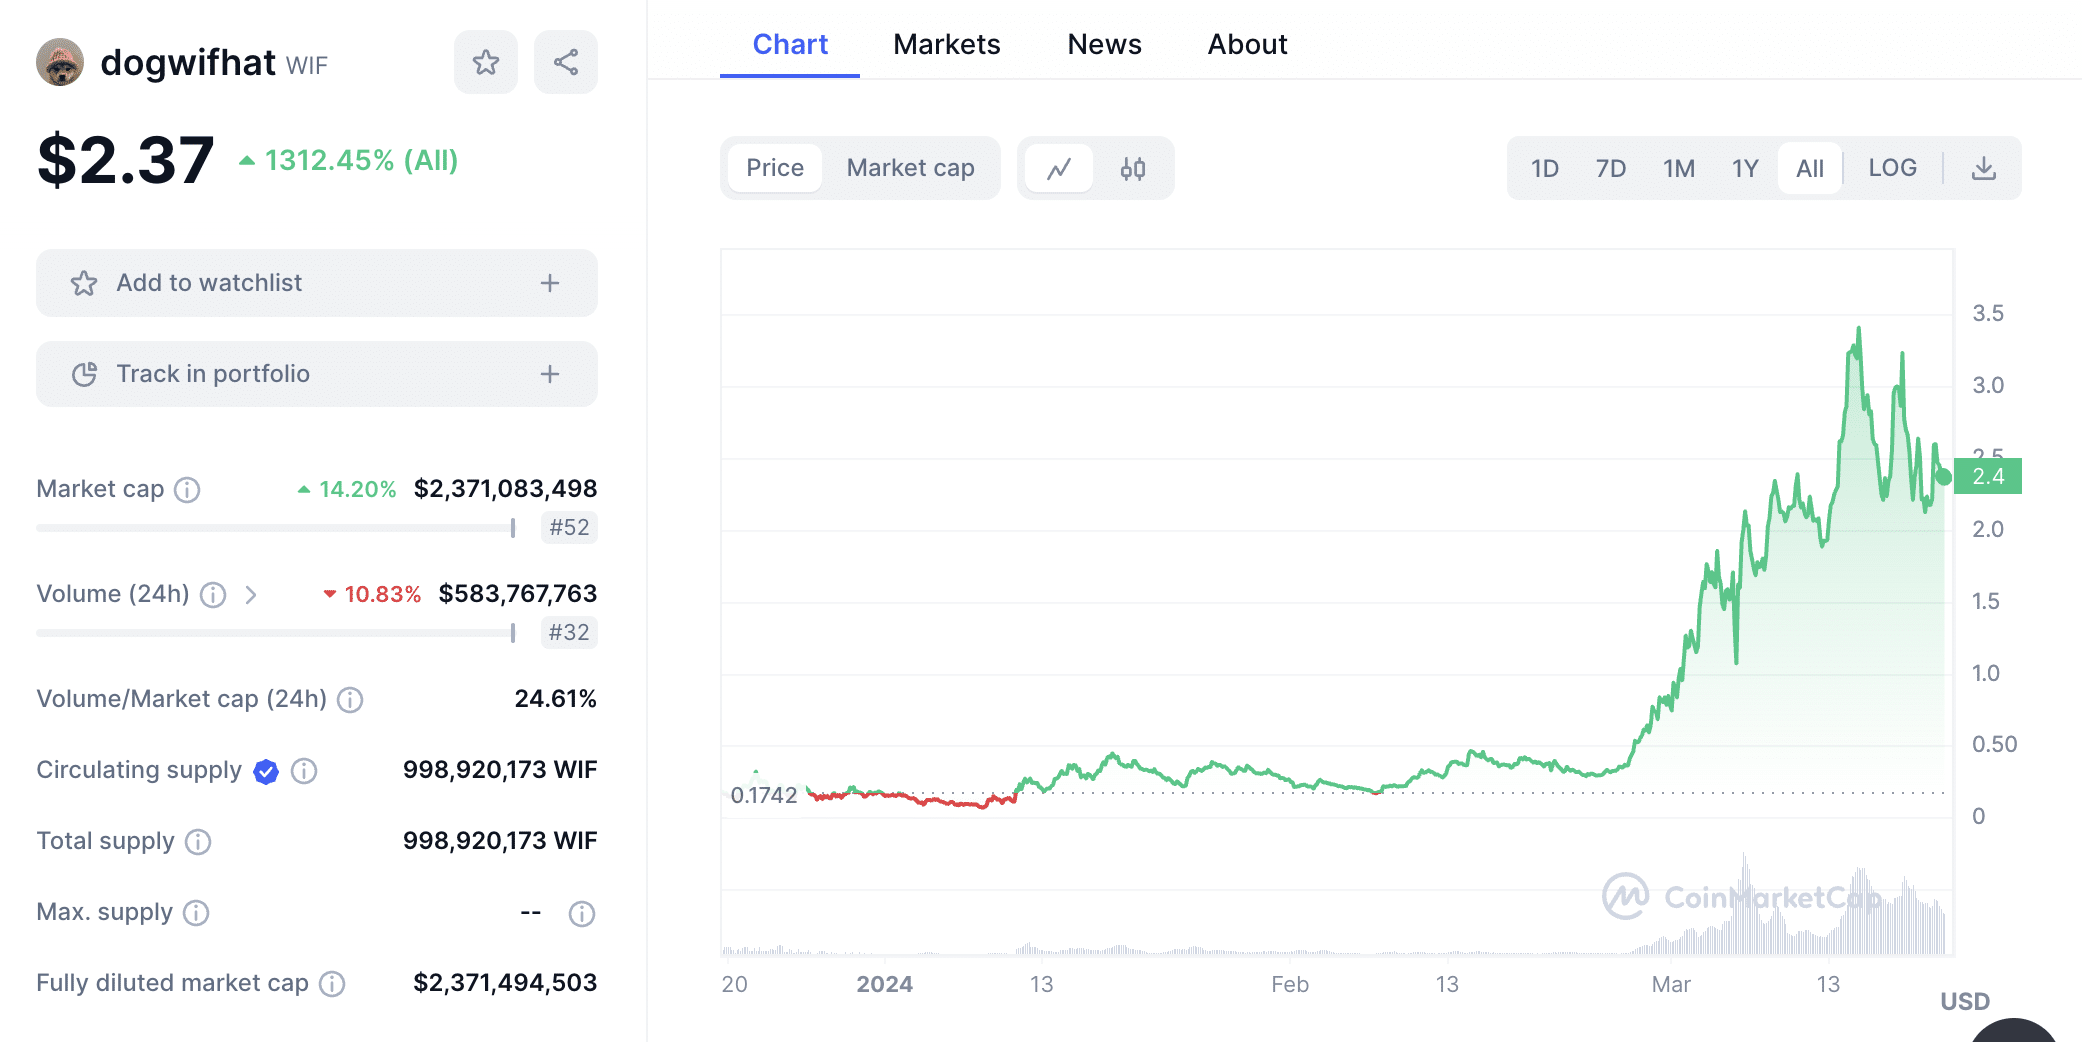The width and height of the screenshot is (2082, 1042).
Task: Open Circulating supply info icon
Action: coord(304,771)
